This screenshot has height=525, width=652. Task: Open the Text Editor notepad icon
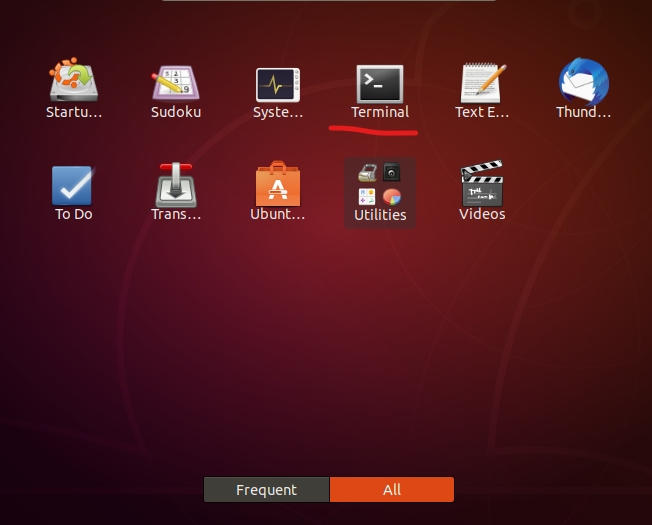(x=482, y=83)
